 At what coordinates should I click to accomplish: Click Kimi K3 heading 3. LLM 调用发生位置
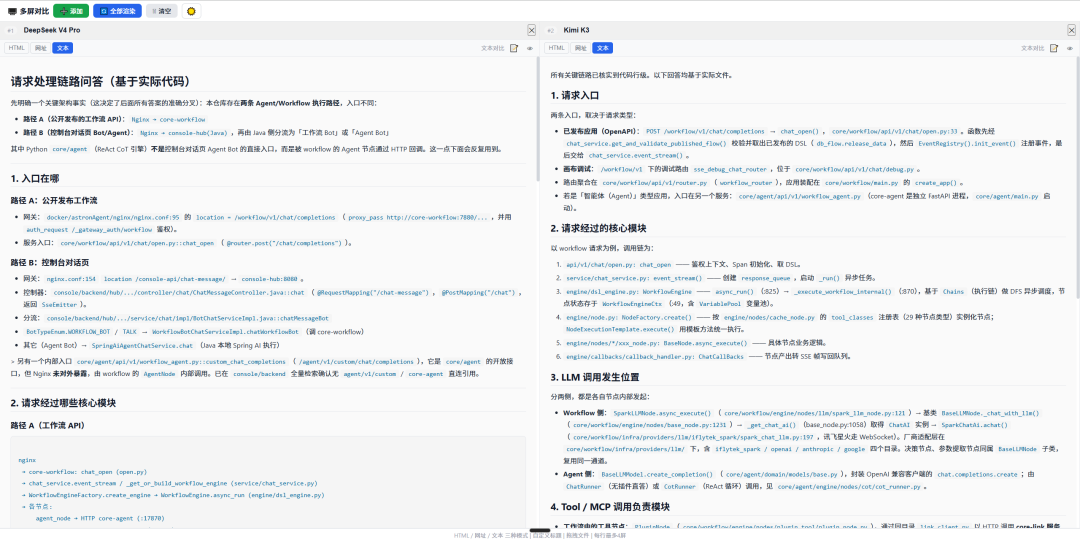(595, 377)
